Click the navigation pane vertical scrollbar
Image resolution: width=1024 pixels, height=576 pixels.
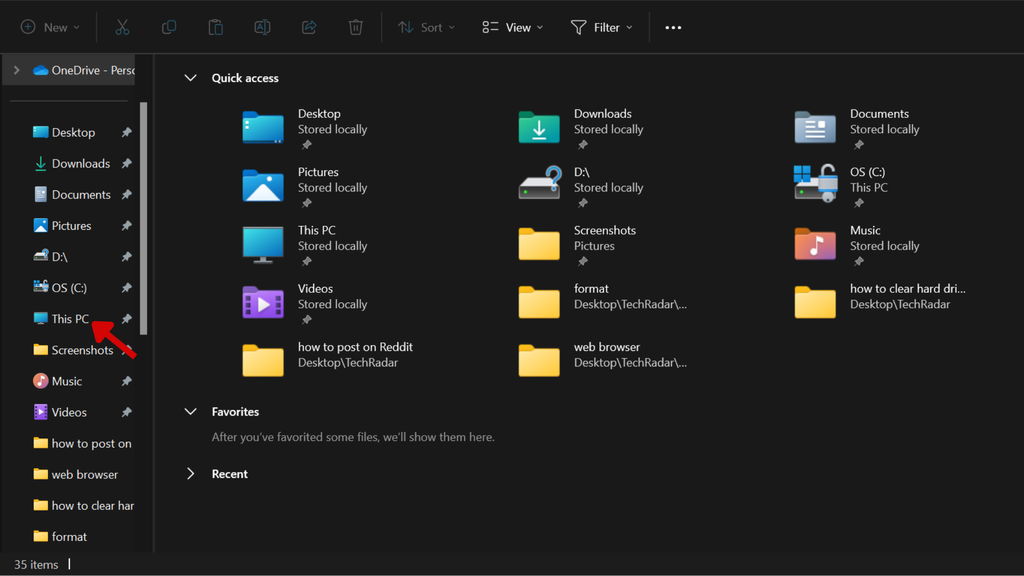[x=144, y=220]
